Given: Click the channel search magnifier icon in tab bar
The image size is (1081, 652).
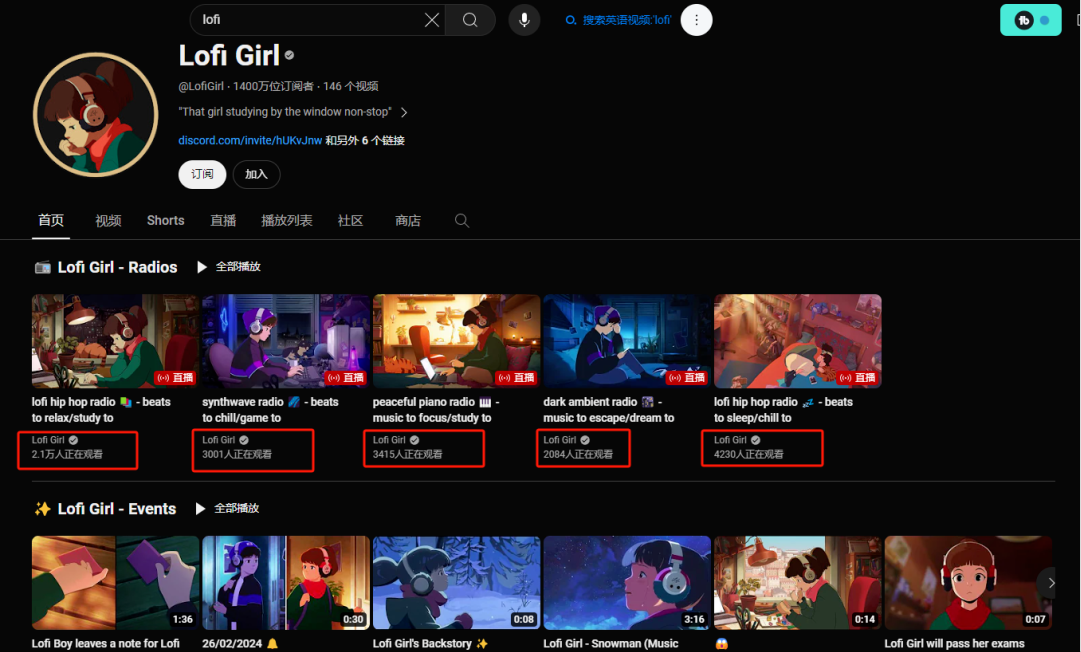Looking at the screenshot, I should click(x=462, y=221).
